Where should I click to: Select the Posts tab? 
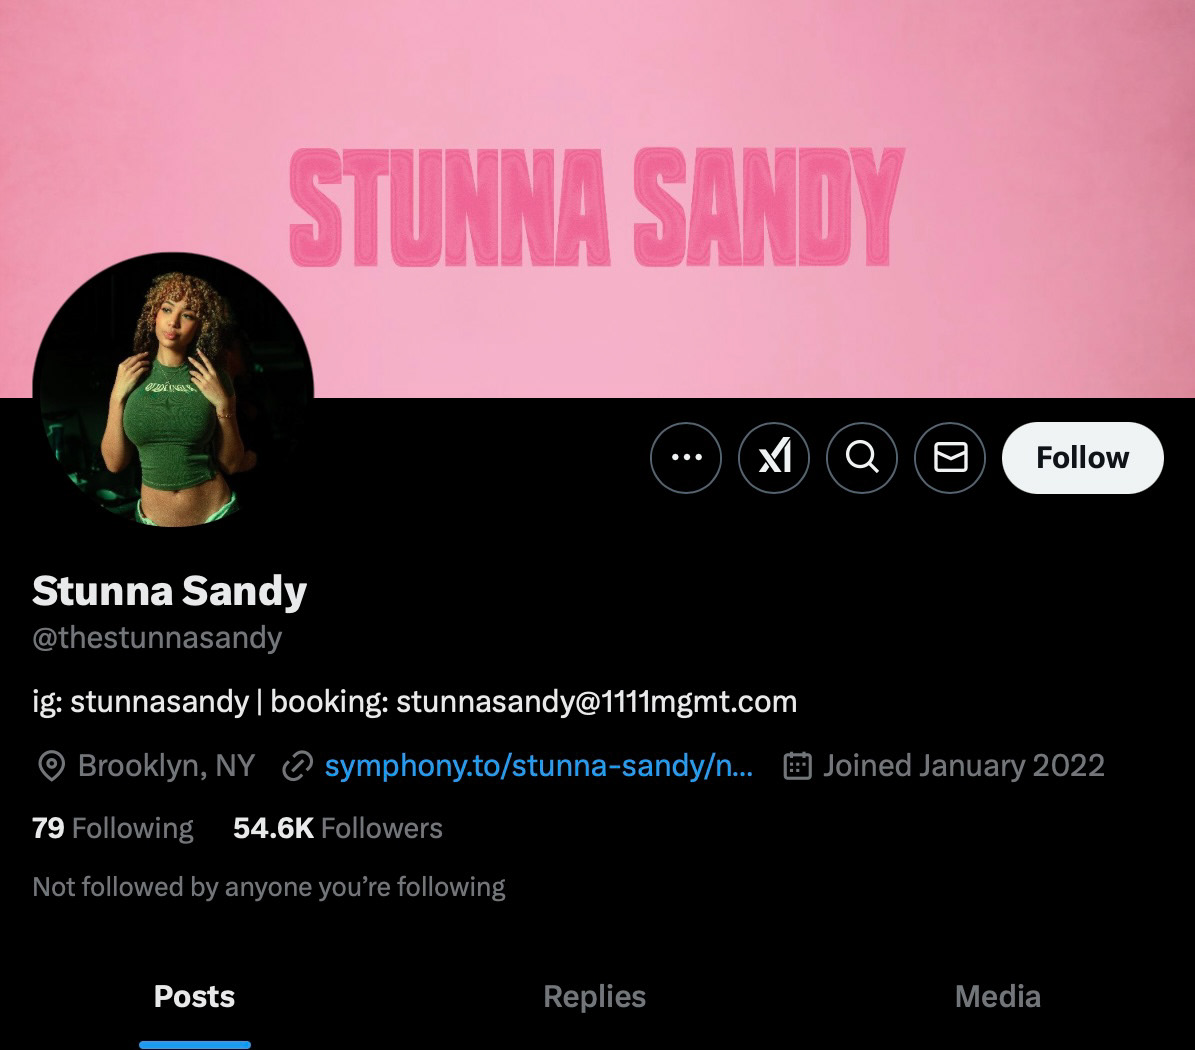pyautogui.click(x=194, y=997)
